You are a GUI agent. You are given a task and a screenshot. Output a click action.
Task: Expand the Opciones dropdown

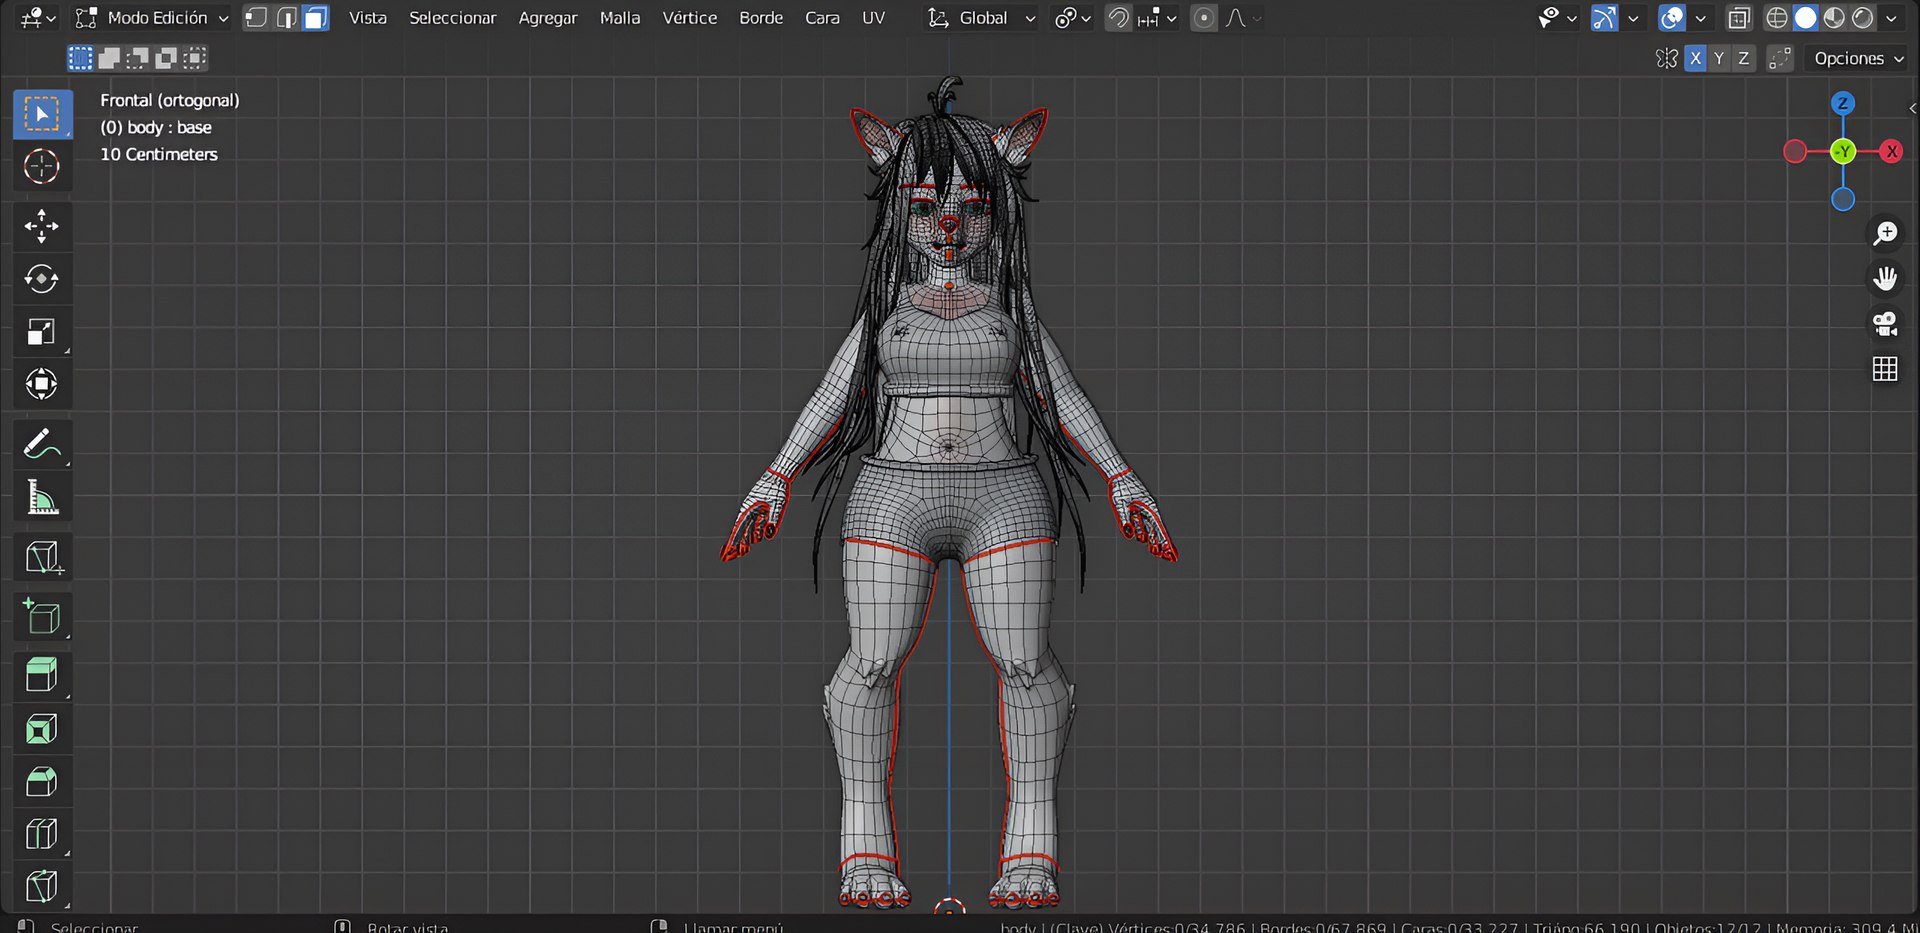coord(1859,58)
